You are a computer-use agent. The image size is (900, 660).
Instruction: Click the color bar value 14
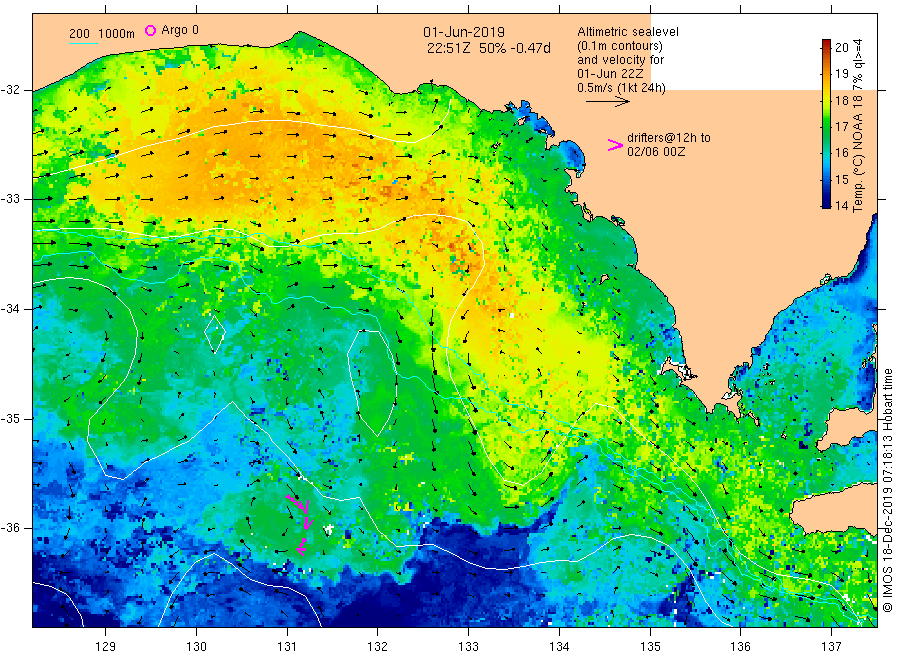coord(842,205)
